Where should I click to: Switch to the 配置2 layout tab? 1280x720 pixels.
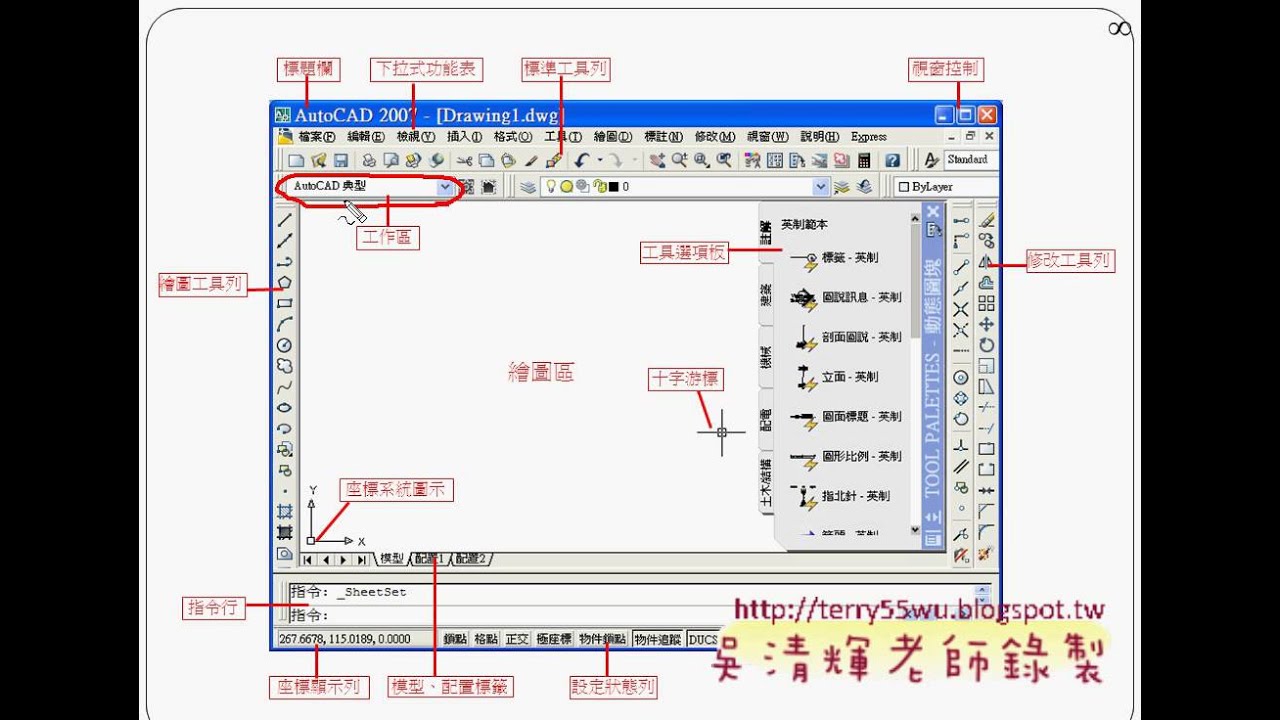coord(470,560)
